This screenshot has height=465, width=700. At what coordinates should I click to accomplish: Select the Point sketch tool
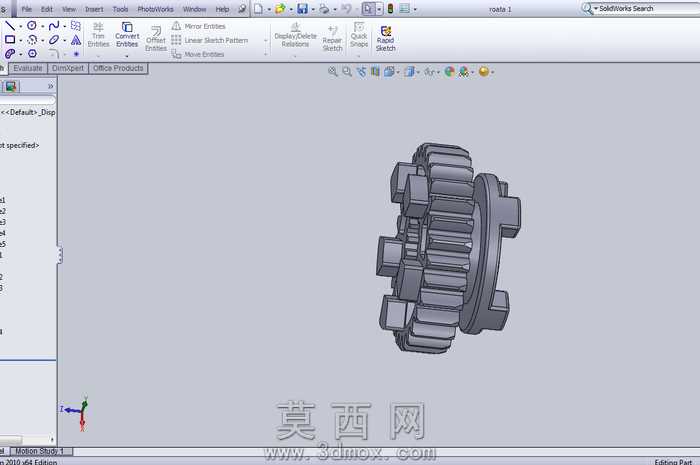click(76, 54)
